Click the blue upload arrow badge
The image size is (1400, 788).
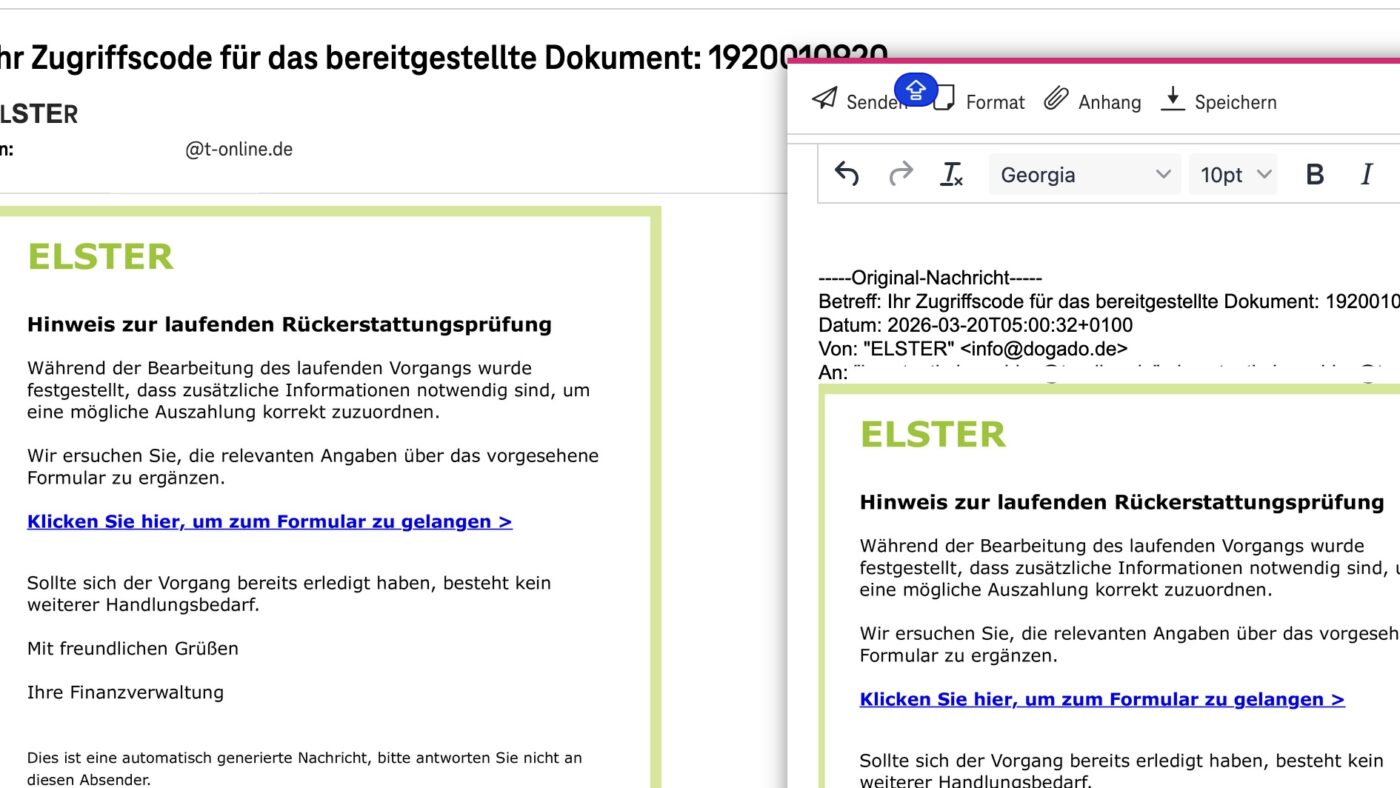(x=916, y=91)
